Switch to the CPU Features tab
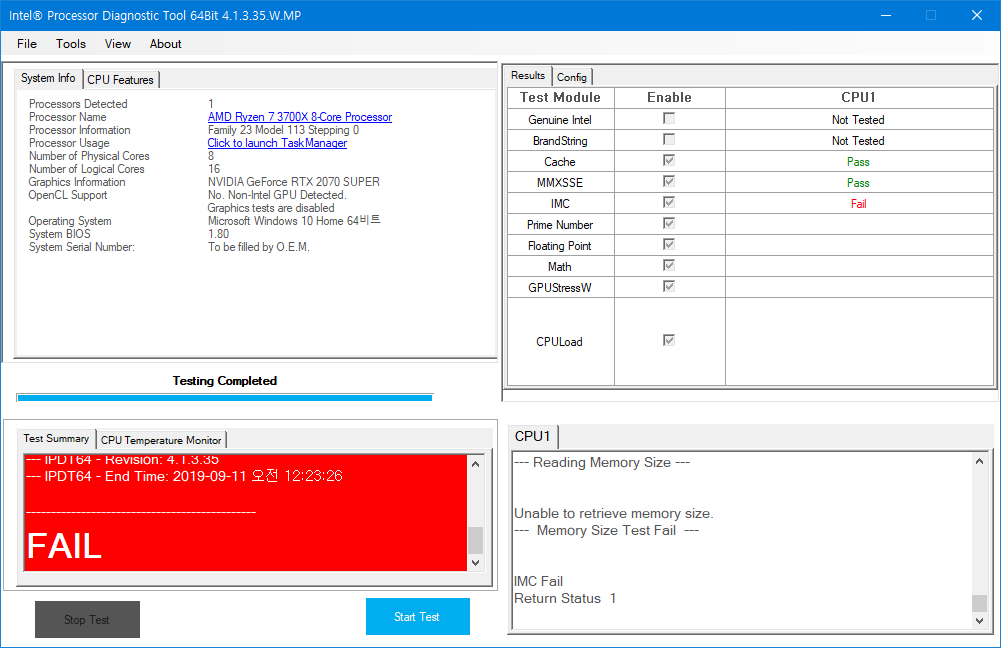 [x=120, y=79]
